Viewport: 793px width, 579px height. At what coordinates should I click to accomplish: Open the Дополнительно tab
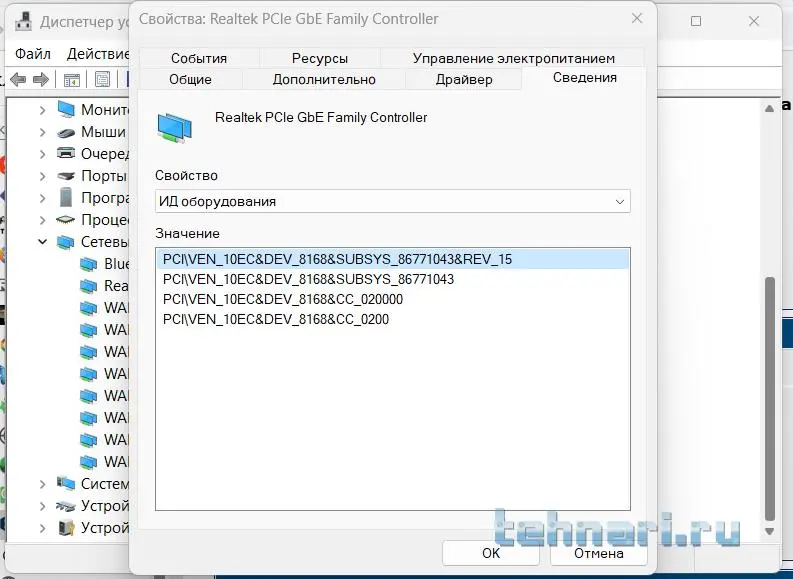[x=324, y=79]
